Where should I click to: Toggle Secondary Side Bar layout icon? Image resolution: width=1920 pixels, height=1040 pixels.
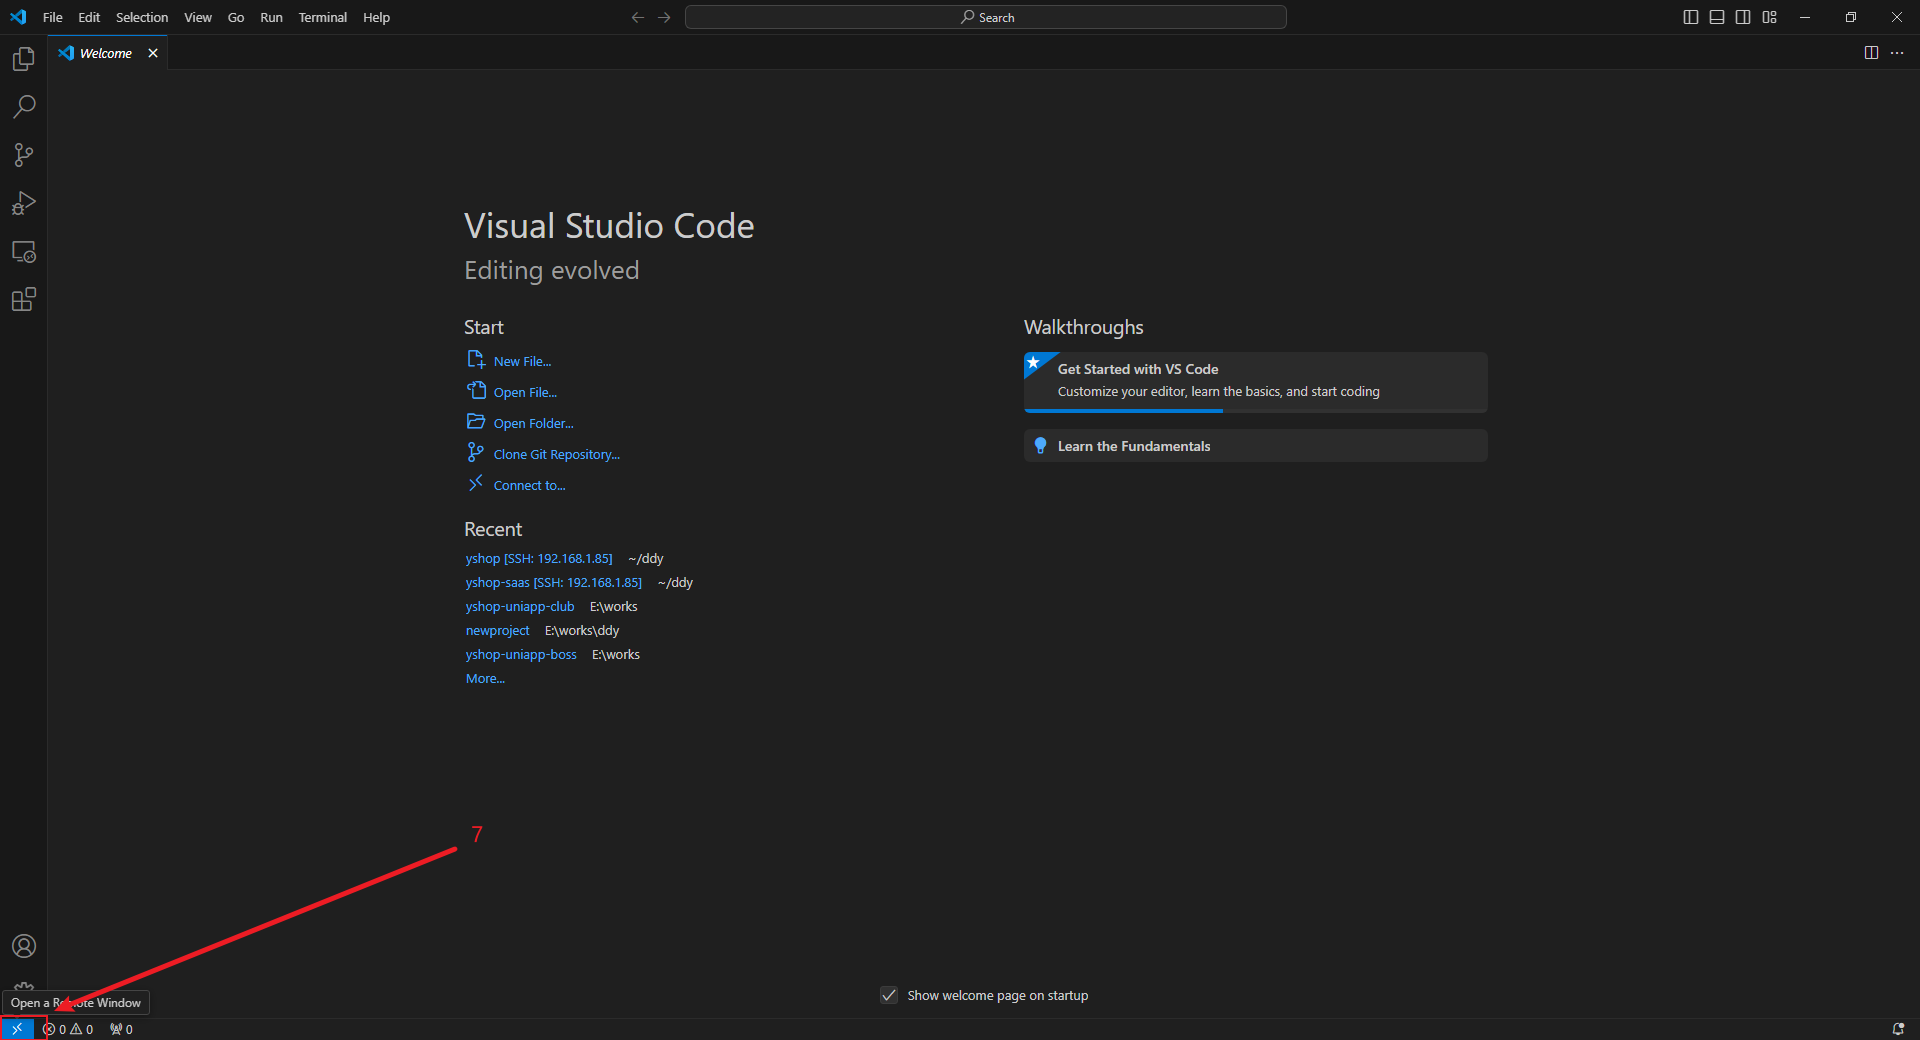(1743, 17)
